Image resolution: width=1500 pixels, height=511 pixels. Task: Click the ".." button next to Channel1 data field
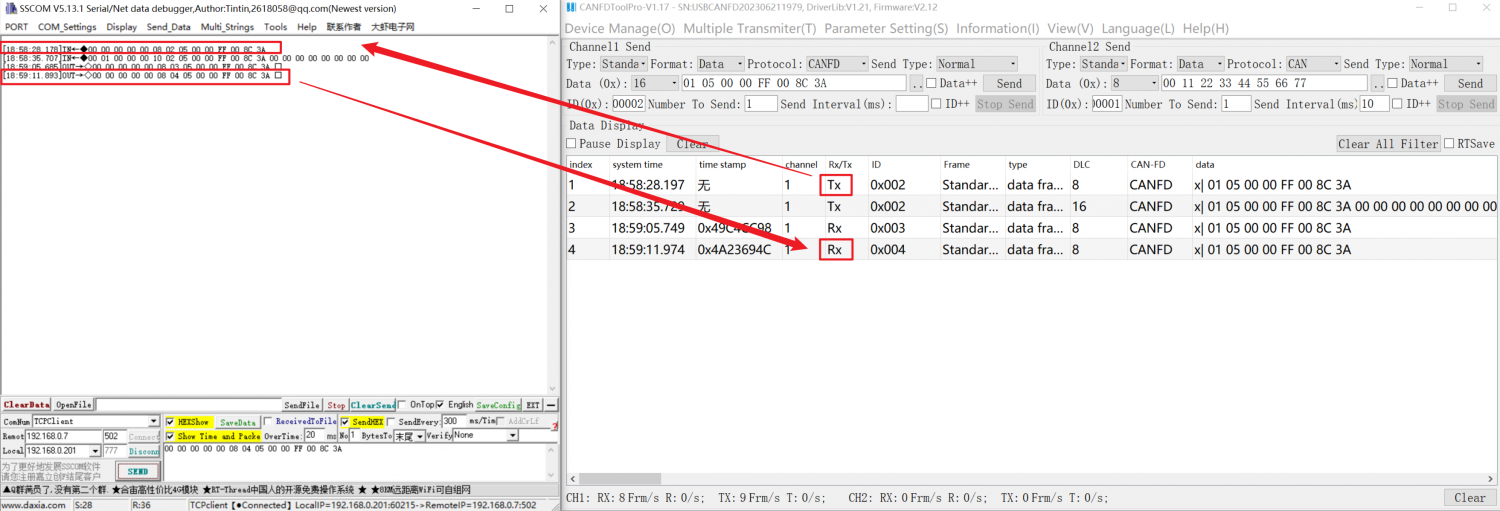916,84
